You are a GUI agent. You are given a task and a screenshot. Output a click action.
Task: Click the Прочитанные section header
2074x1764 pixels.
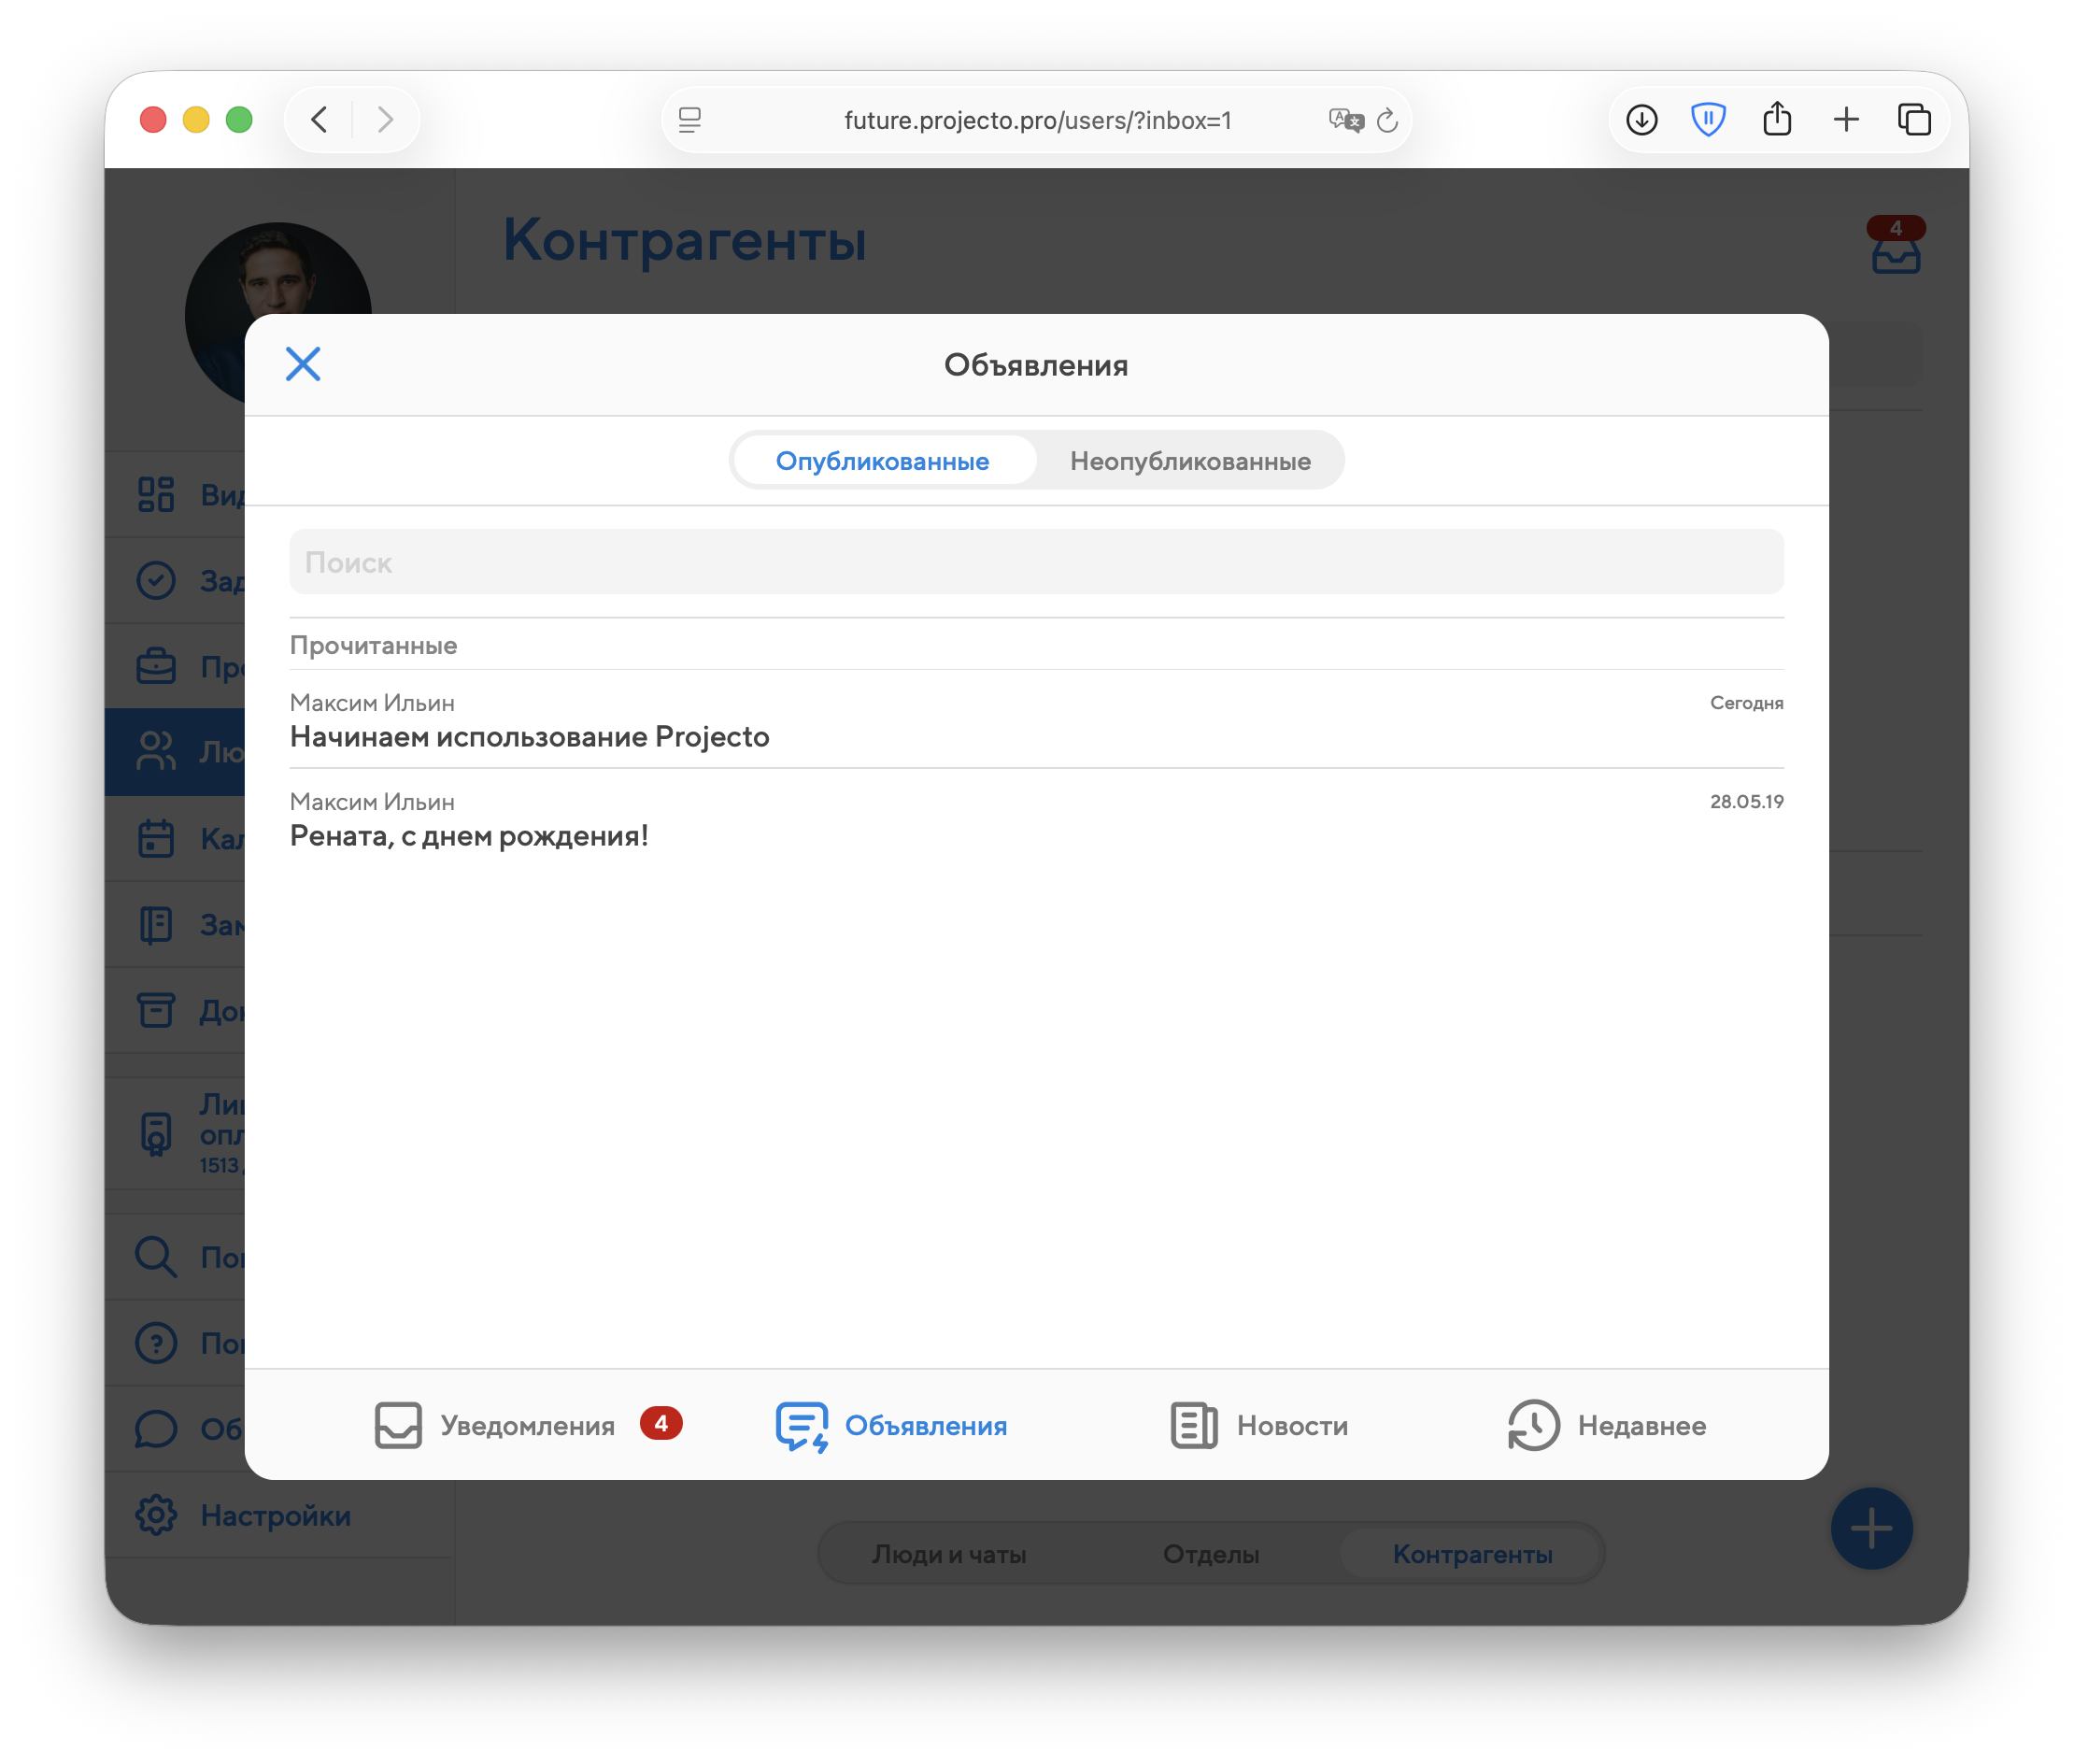coord(373,645)
